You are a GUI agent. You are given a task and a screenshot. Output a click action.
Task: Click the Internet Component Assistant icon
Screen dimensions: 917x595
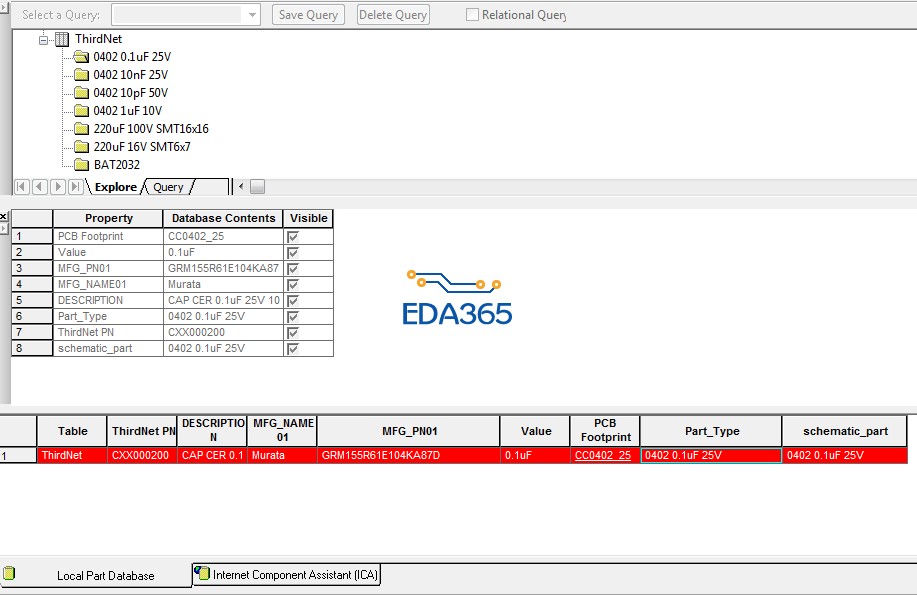point(202,573)
